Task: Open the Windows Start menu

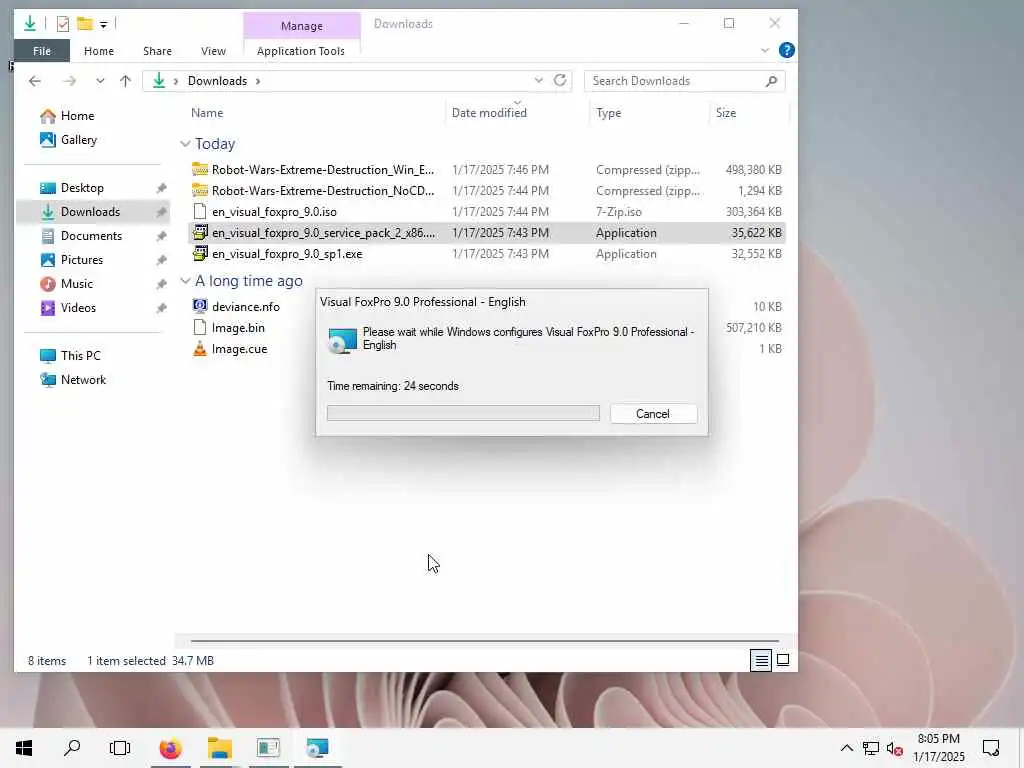Action: click(x=24, y=748)
